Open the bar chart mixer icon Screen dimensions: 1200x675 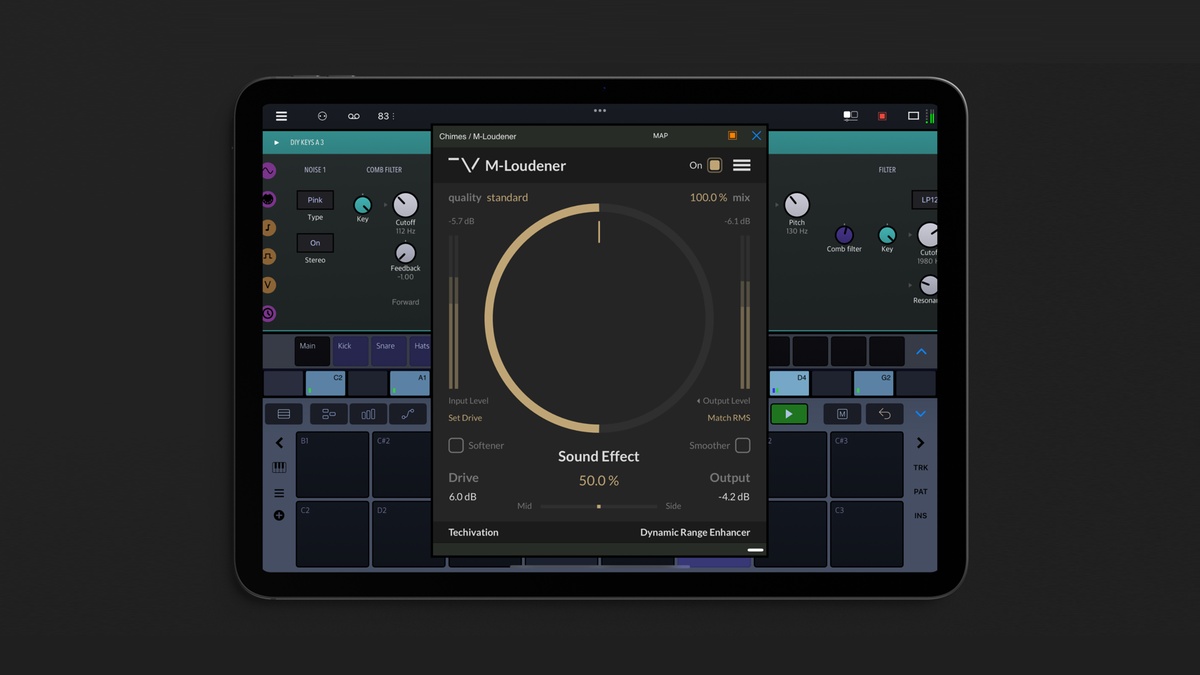[x=368, y=414]
